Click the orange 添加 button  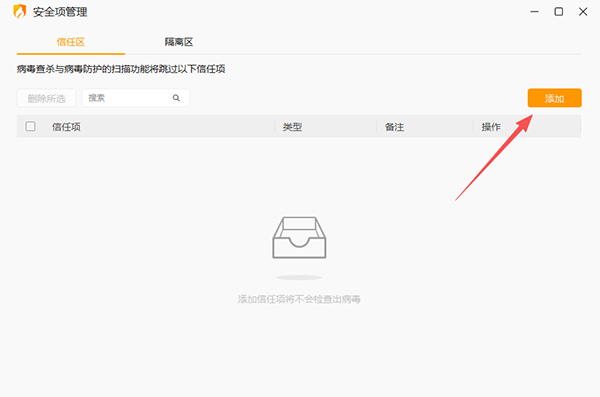(x=554, y=98)
